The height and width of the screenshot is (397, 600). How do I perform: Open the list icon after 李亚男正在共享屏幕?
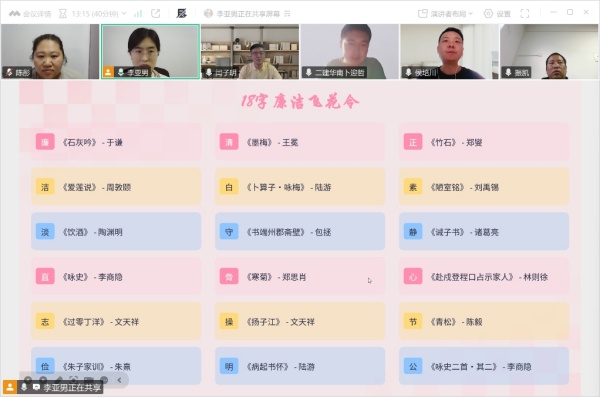click(x=287, y=14)
